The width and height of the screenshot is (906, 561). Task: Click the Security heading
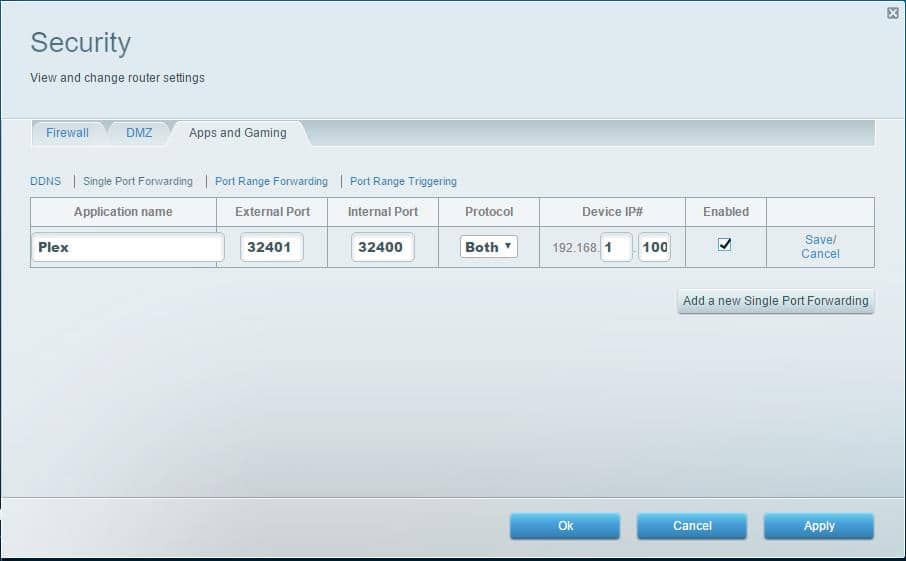tap(81, 43)
